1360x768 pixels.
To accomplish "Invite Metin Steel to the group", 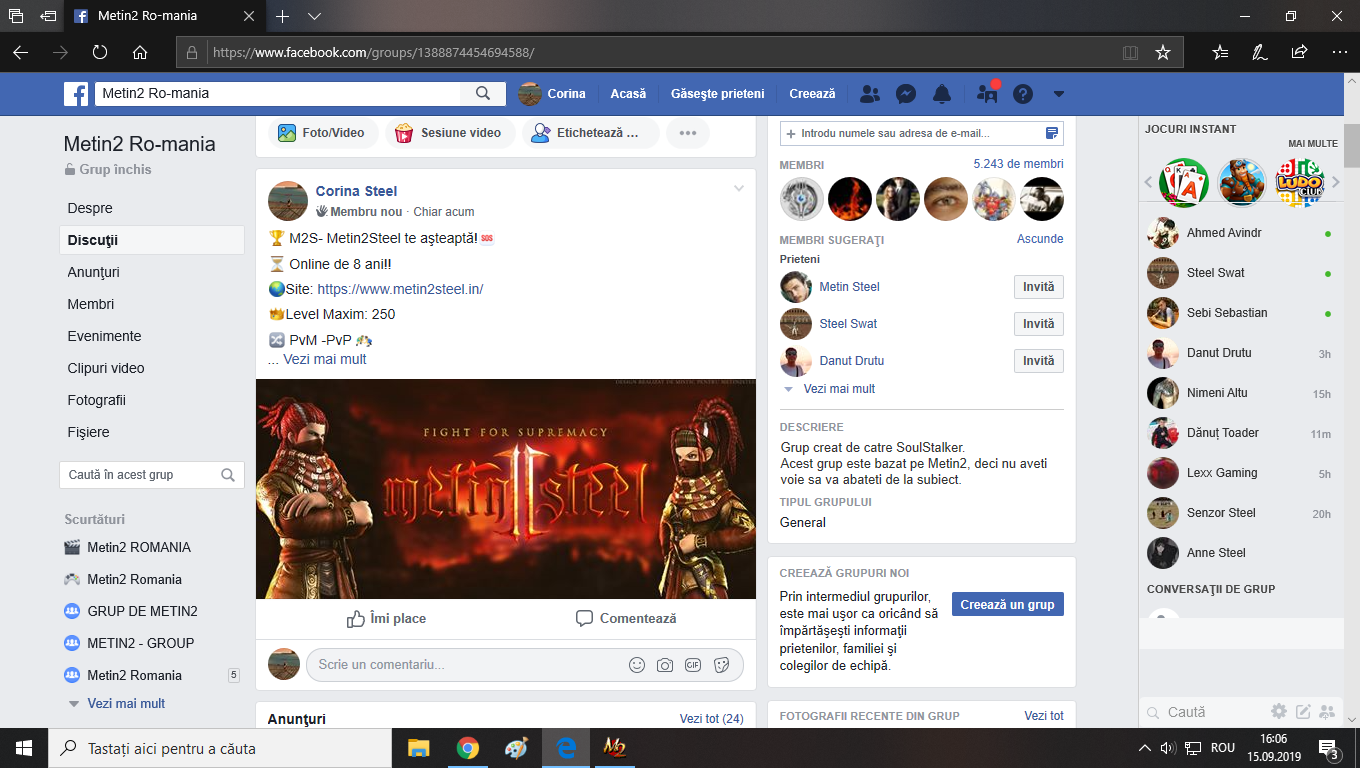I will pos(1038,287).
